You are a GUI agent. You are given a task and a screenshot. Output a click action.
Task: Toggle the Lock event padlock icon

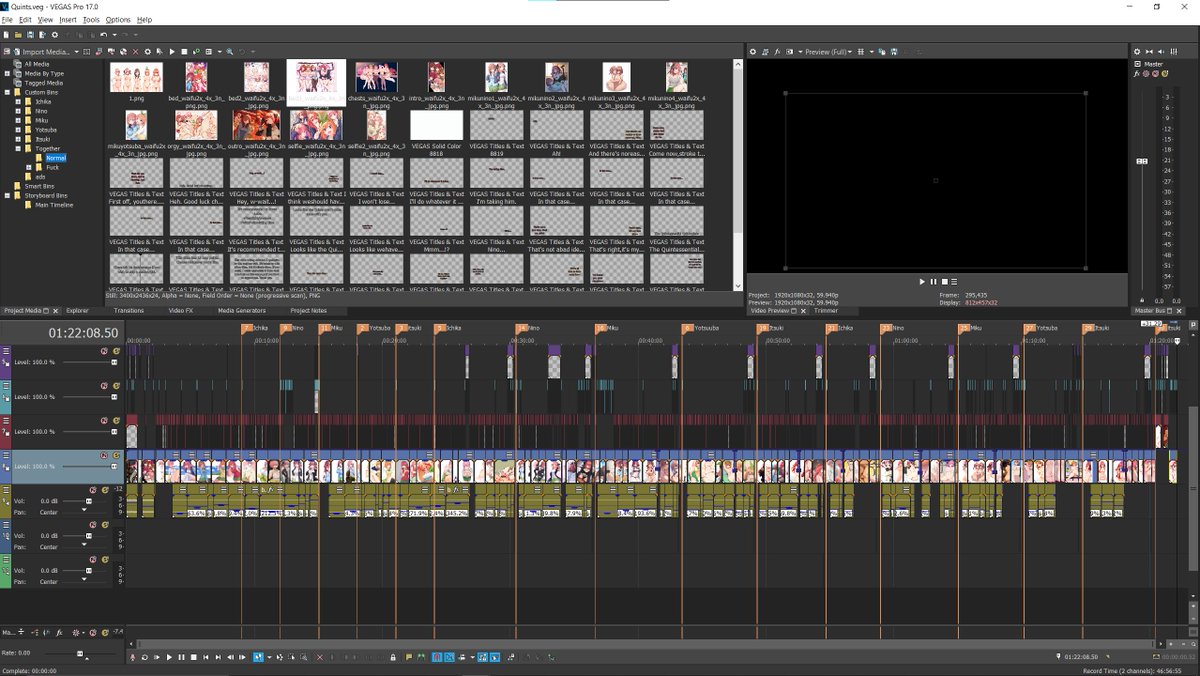[393, 657]
